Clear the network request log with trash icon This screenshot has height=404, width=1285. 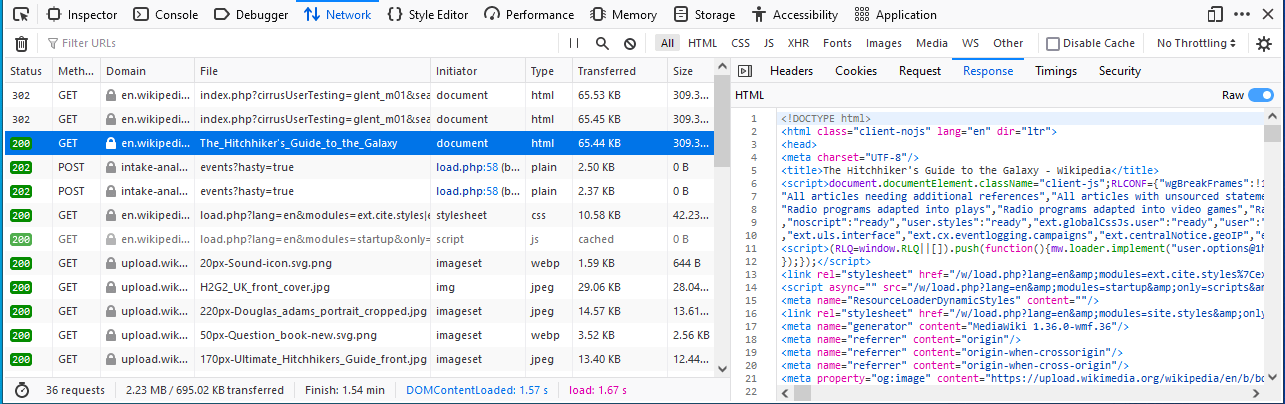click(x=21, y=44)
